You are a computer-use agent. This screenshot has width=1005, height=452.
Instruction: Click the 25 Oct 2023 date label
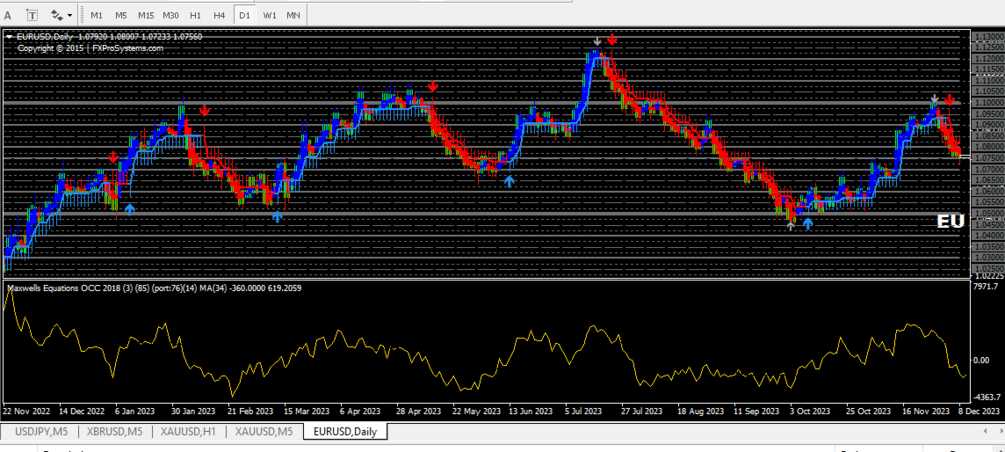868,411
